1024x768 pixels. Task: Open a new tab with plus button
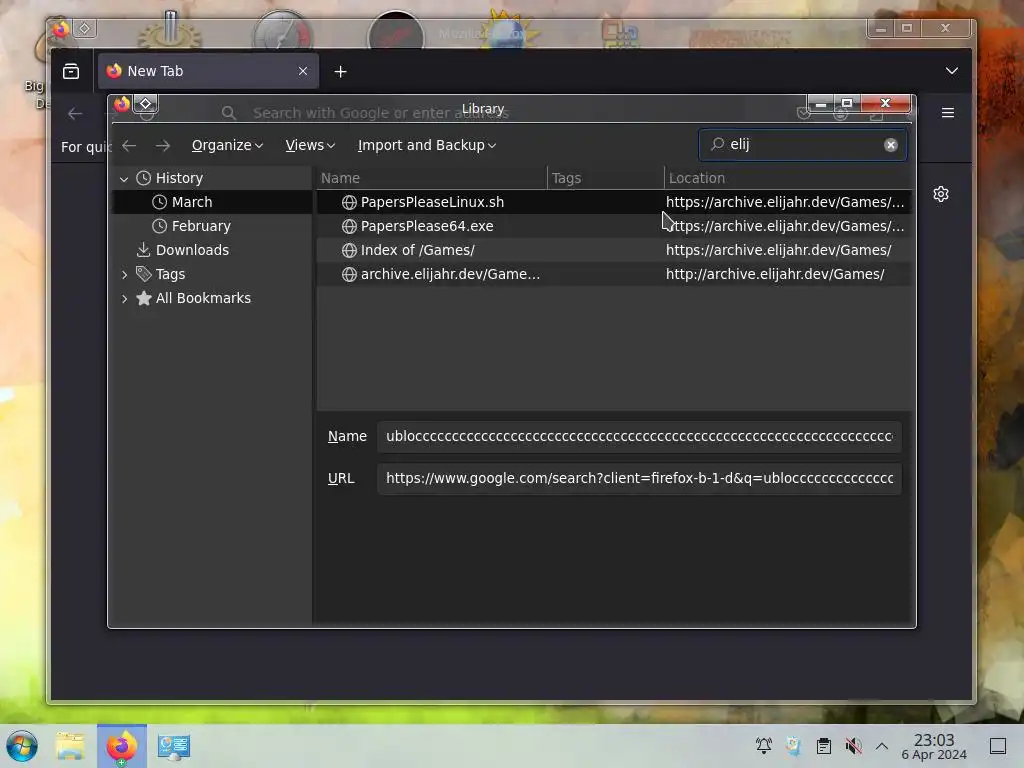coord(340,72)
